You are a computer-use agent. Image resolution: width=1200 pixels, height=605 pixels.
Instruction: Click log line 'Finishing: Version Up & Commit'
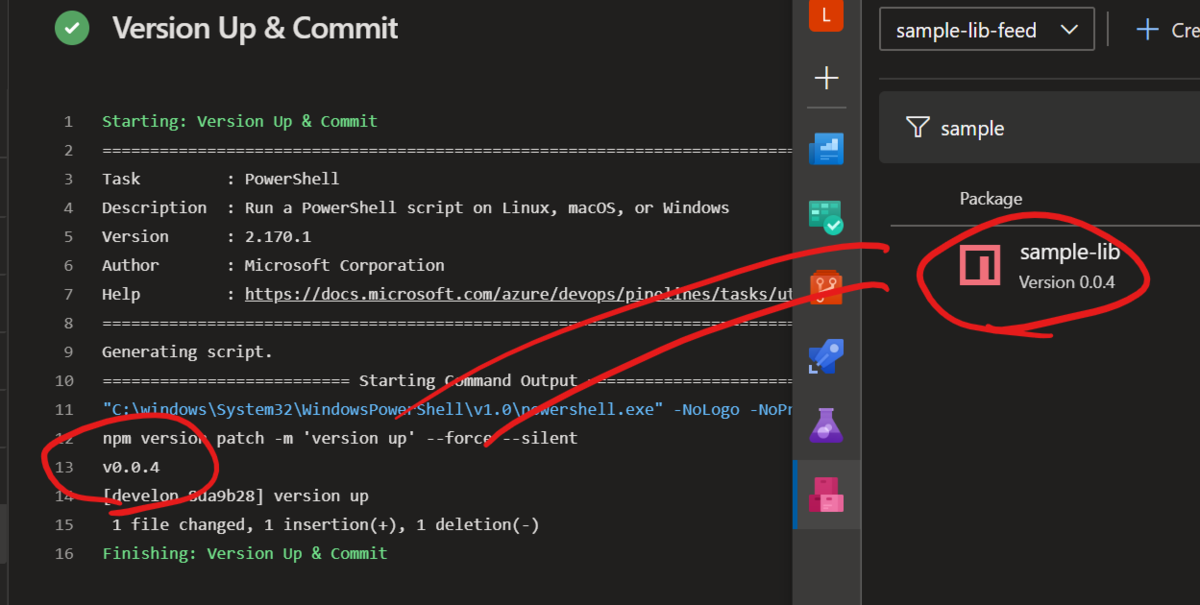[244, 553]
